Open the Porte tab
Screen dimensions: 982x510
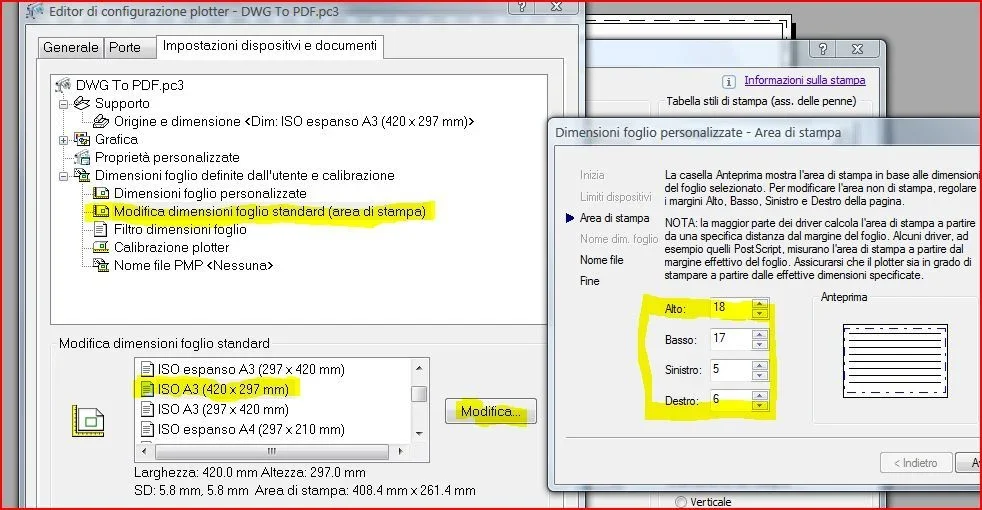[x=125, y=47]
